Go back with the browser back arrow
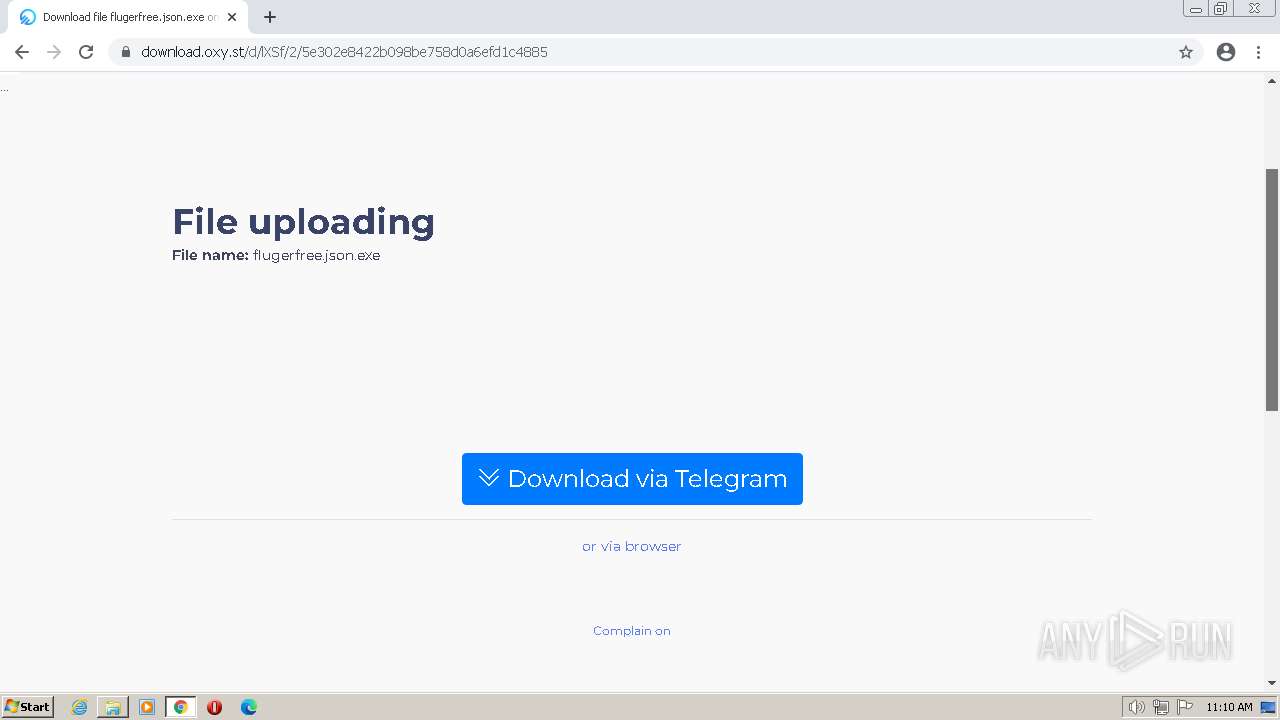The image size is (1280, 720). (x=22, y=52)
